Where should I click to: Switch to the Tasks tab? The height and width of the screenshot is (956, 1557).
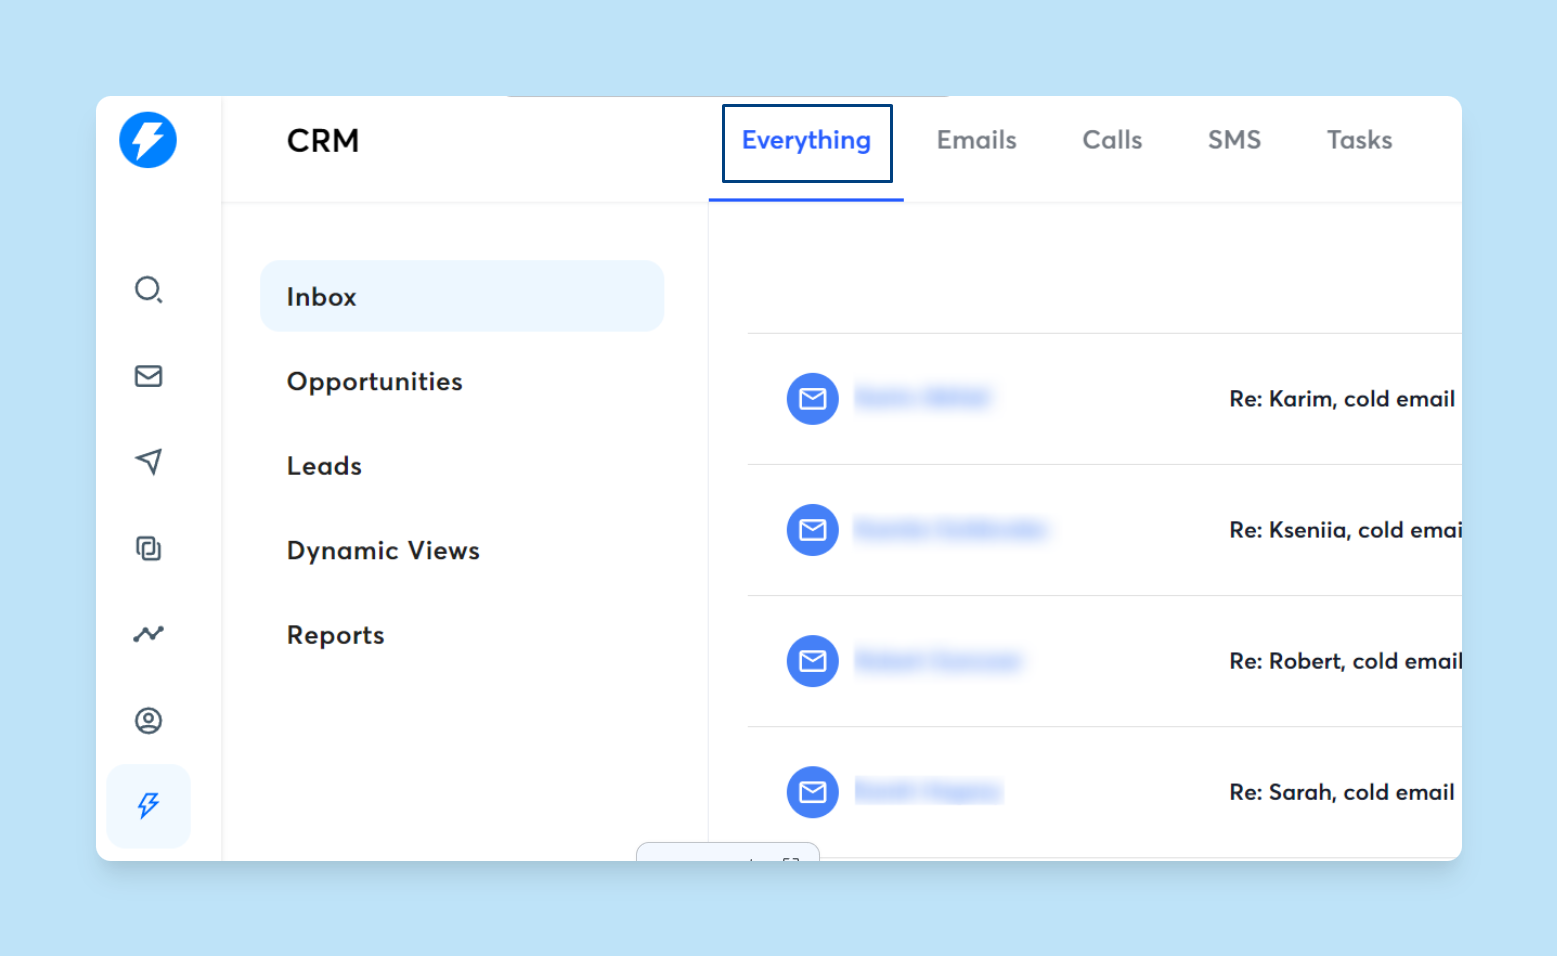point(1359,140)
